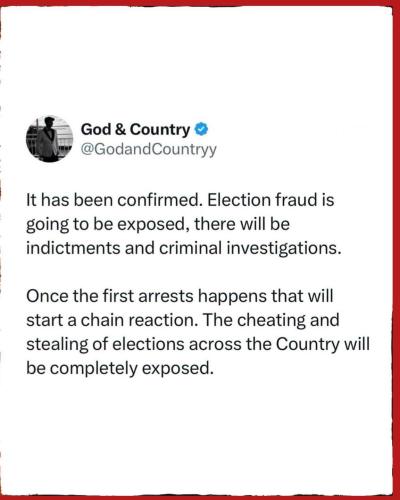Screen dimensions: 400x500
Task: Click the line 'indictments and criminal investigations.'
Action: [x=184, y=248]
